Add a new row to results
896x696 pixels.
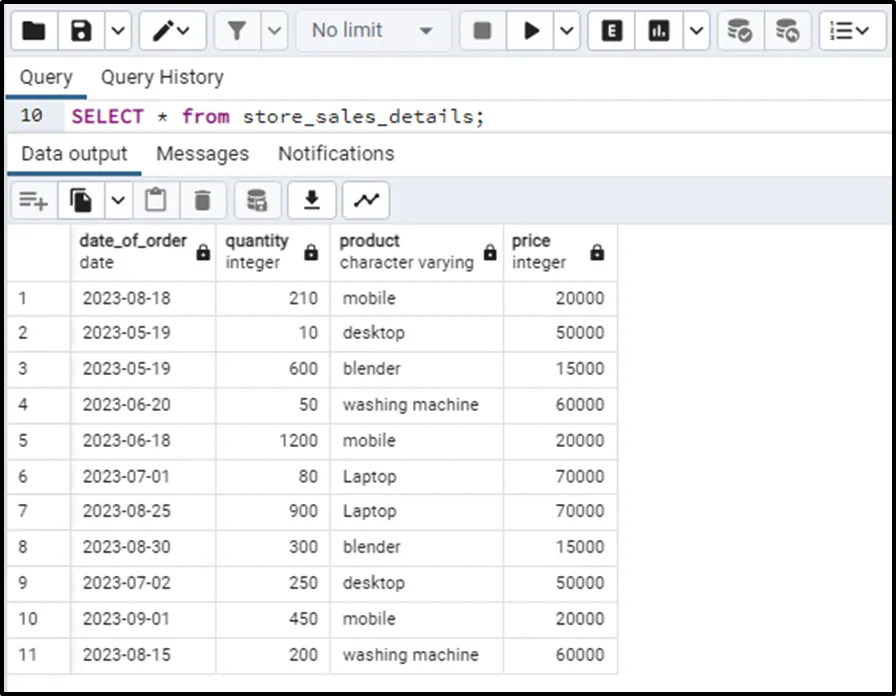(33, 201)
